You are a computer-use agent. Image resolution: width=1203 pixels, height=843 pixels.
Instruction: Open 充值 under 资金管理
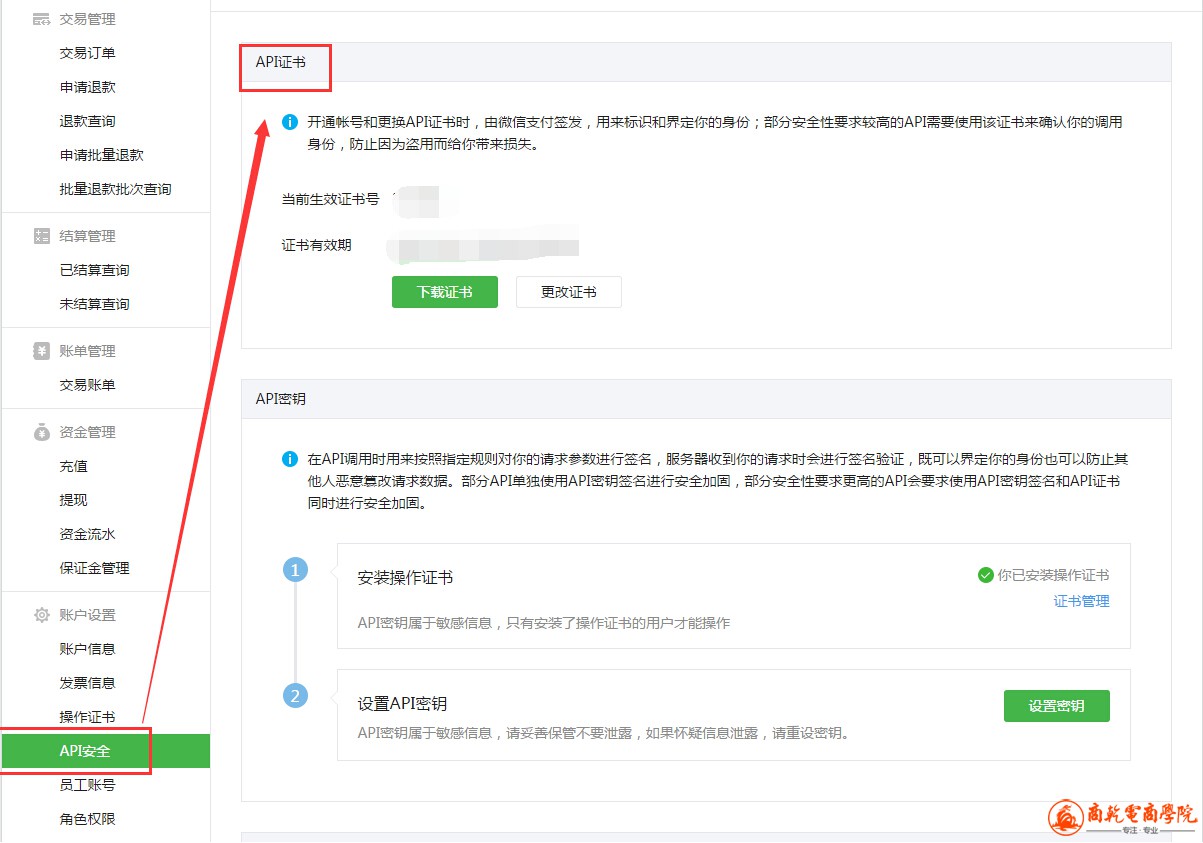(x=73, y=466)
